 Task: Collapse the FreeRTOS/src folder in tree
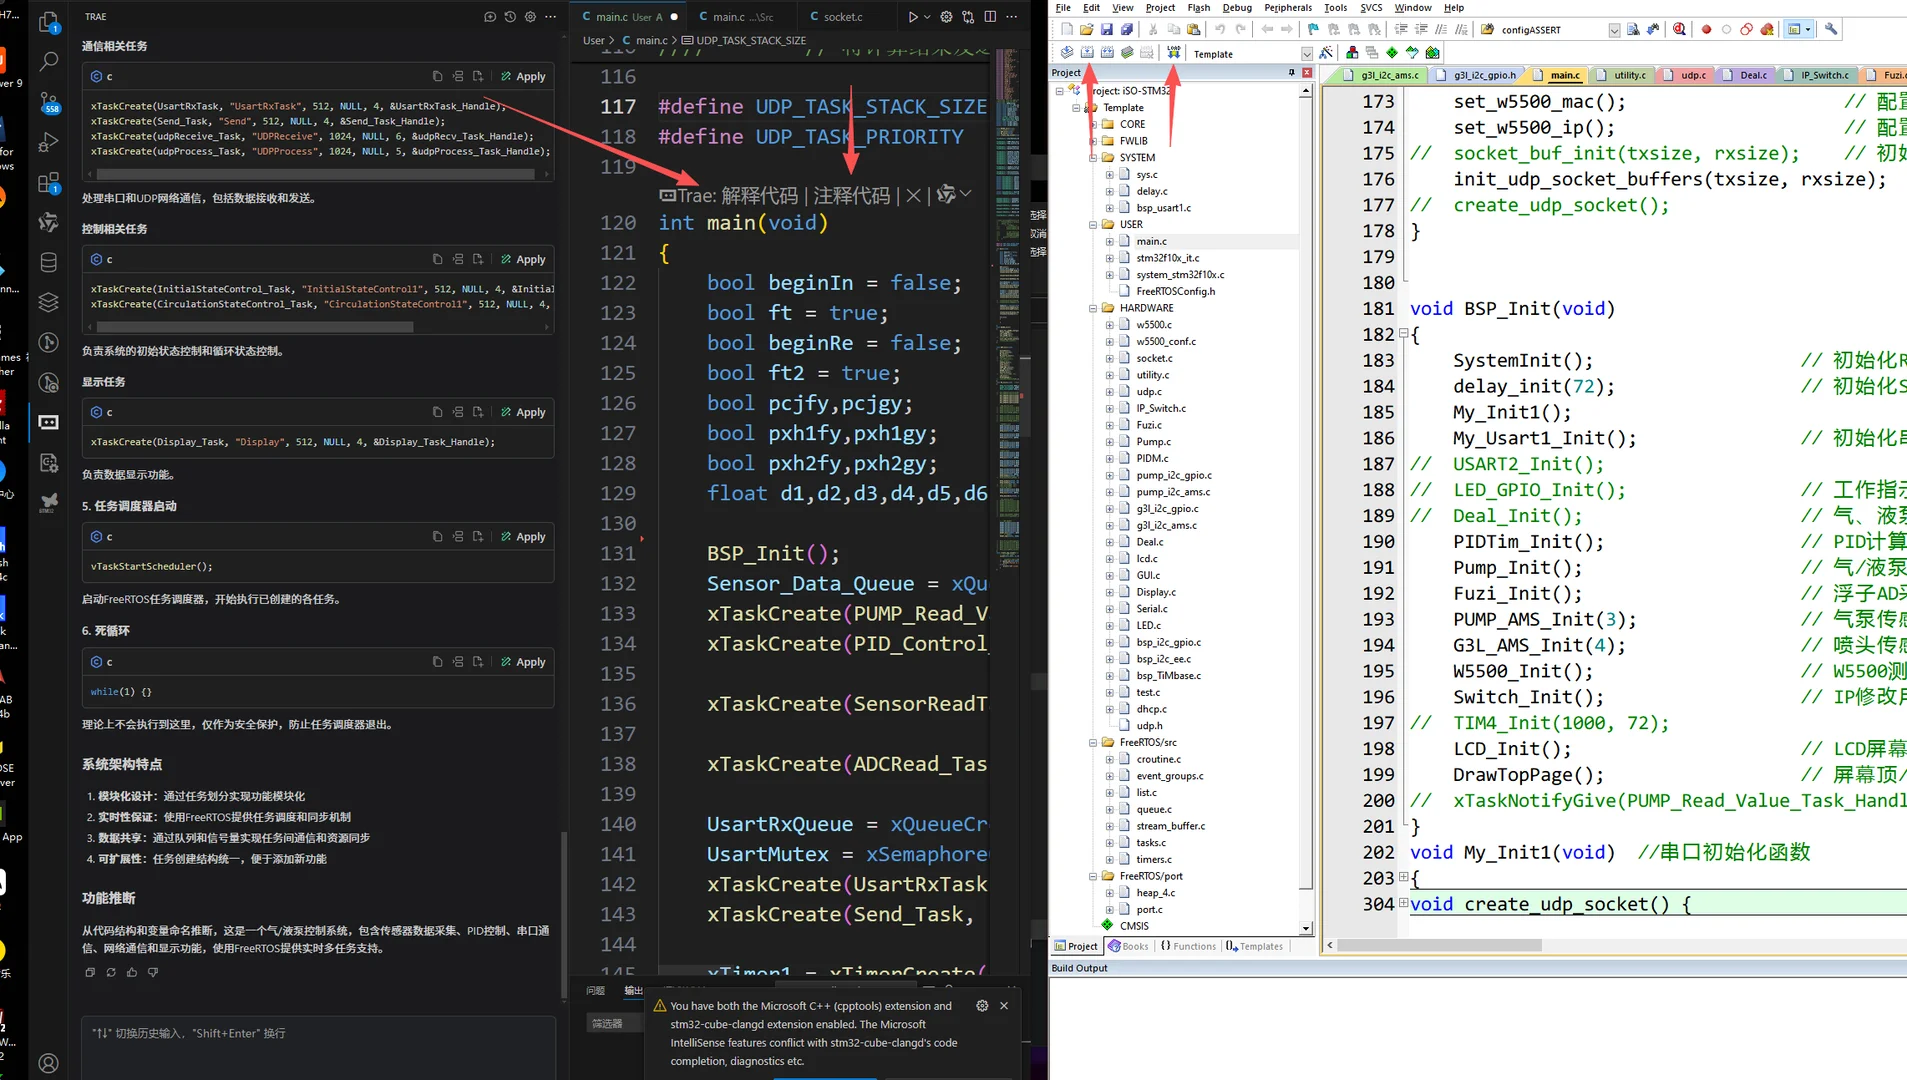pyautogui.click(x=1093, y=742)
